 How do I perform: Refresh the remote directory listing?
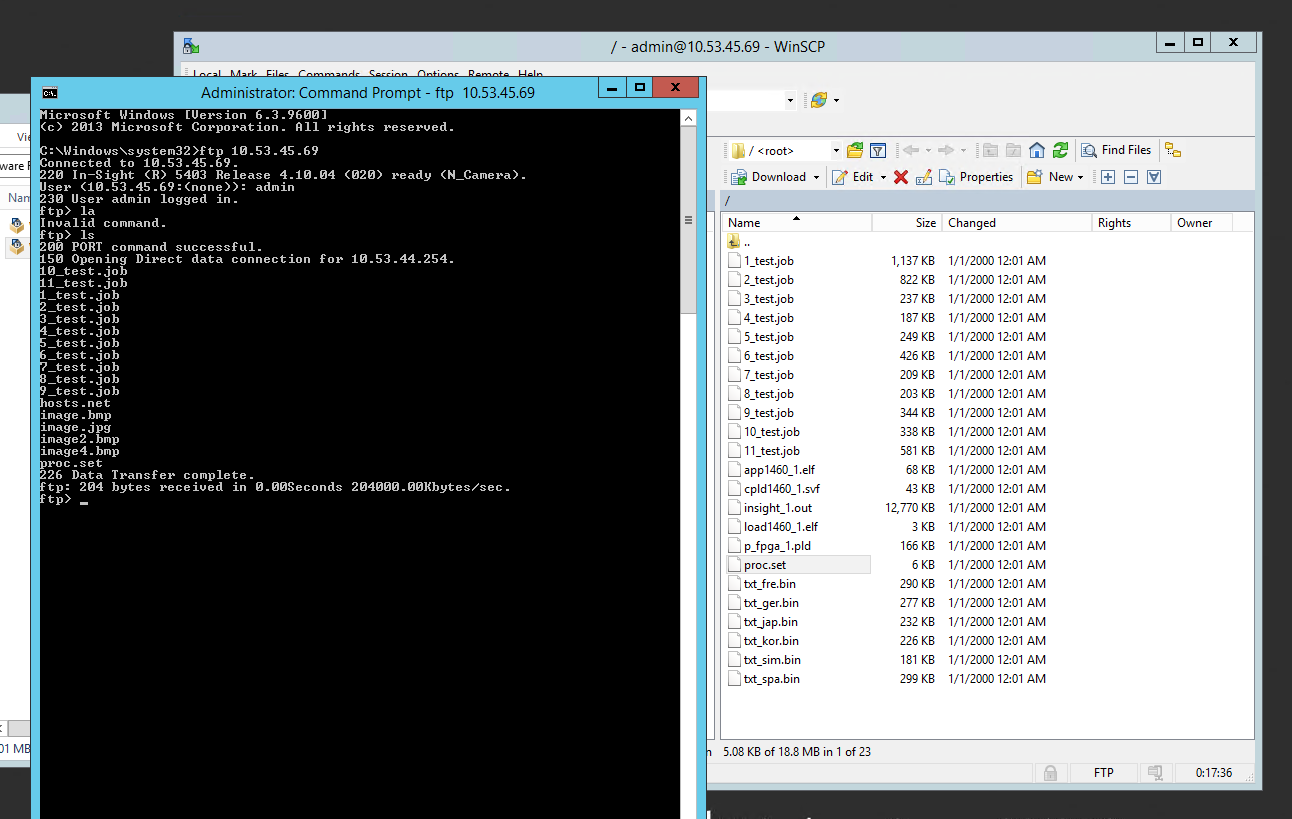(1060, 151)
